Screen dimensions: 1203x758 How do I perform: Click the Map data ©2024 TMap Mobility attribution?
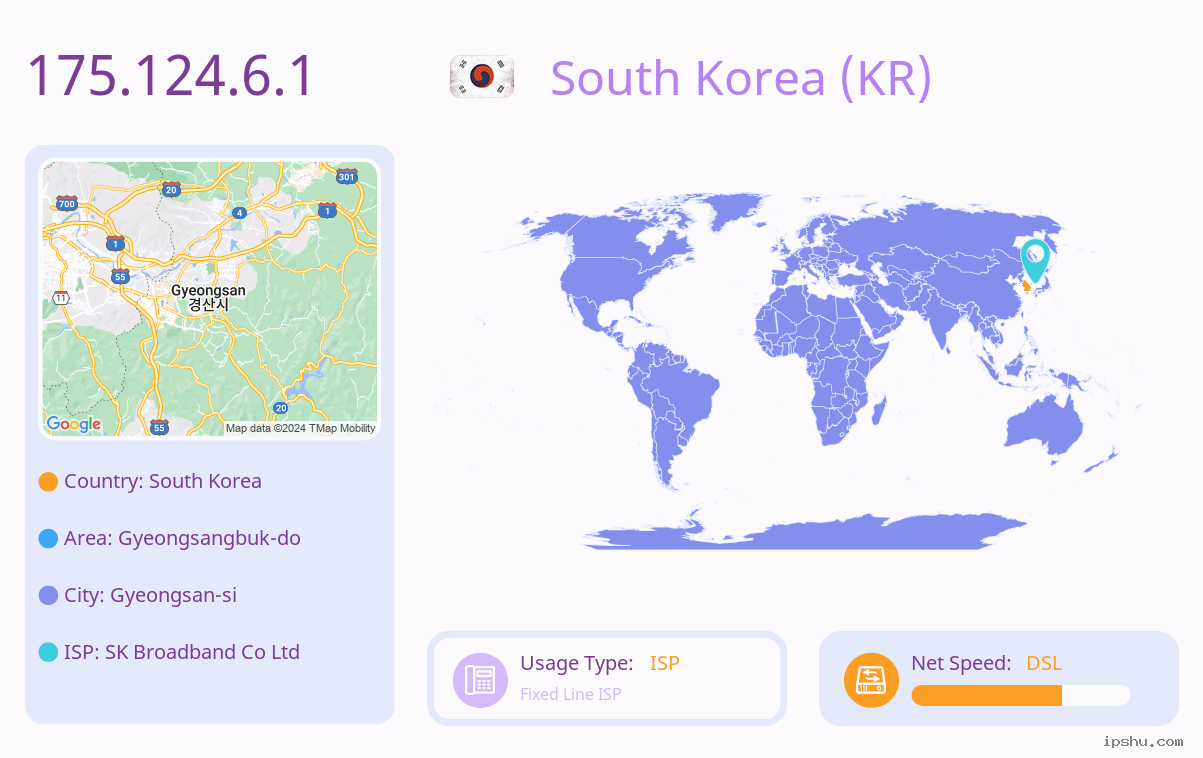point(301,428)
